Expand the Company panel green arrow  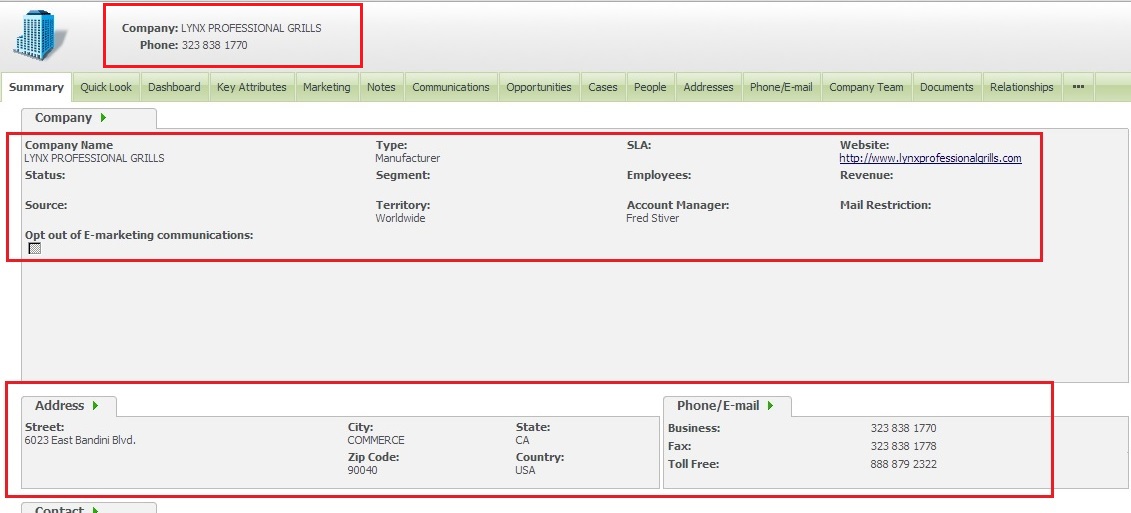point(104,118)
